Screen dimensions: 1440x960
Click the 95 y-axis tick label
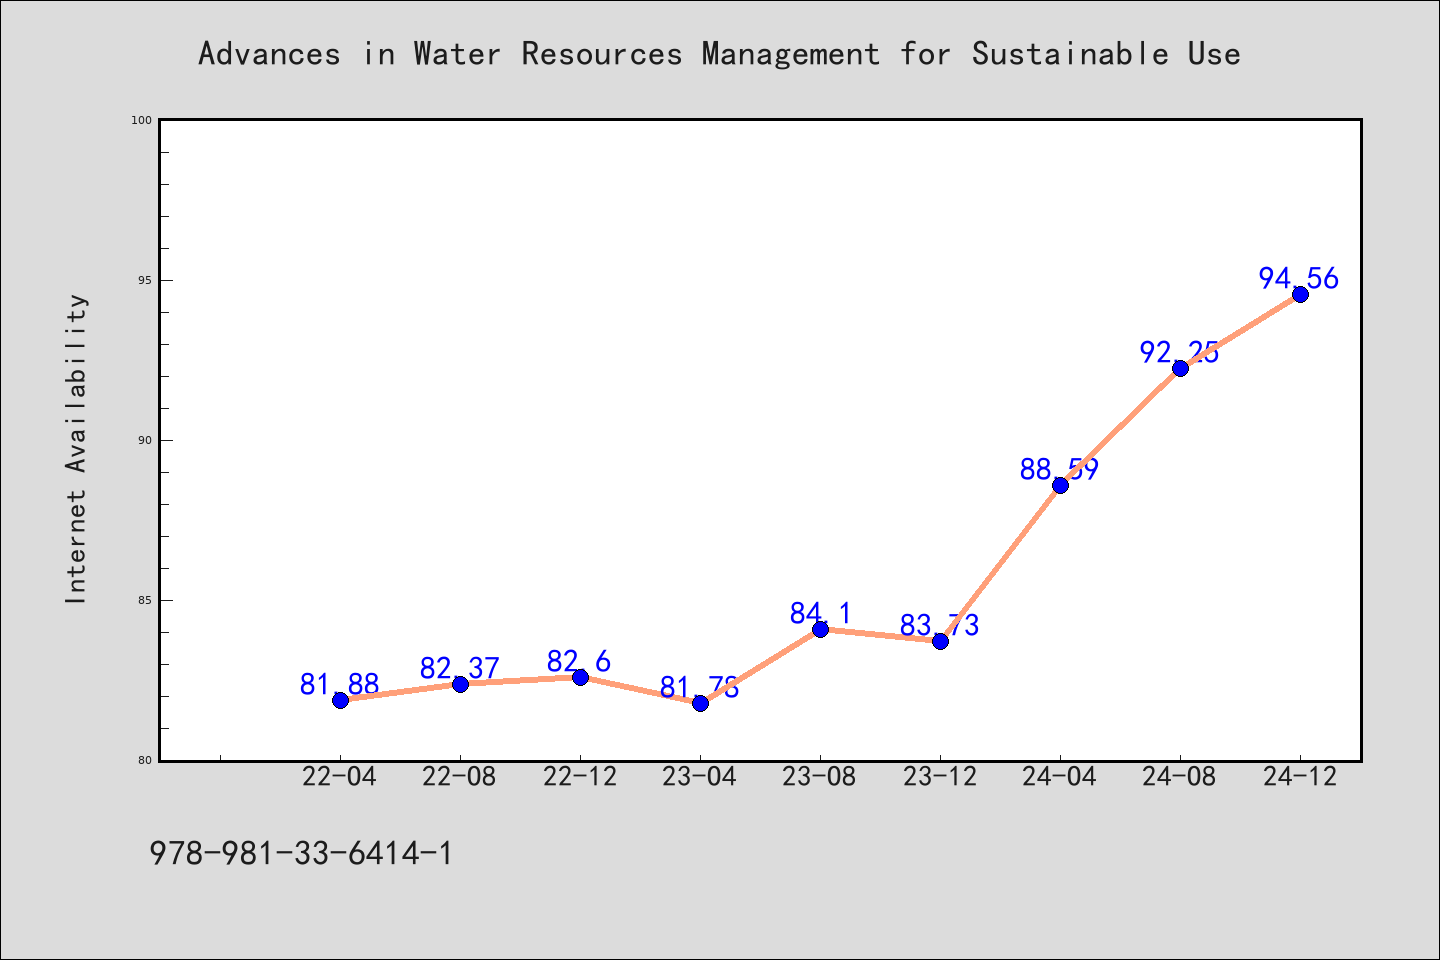coord(145,280)
